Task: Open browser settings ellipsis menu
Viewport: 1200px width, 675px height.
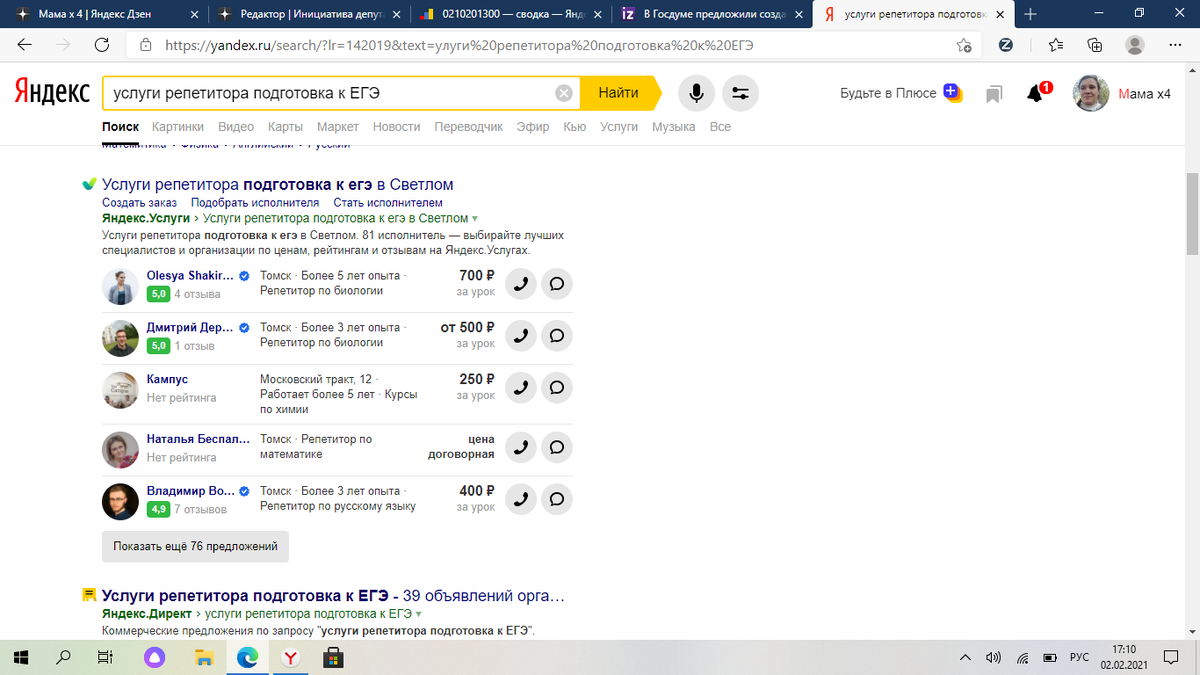Action: 1174,45
